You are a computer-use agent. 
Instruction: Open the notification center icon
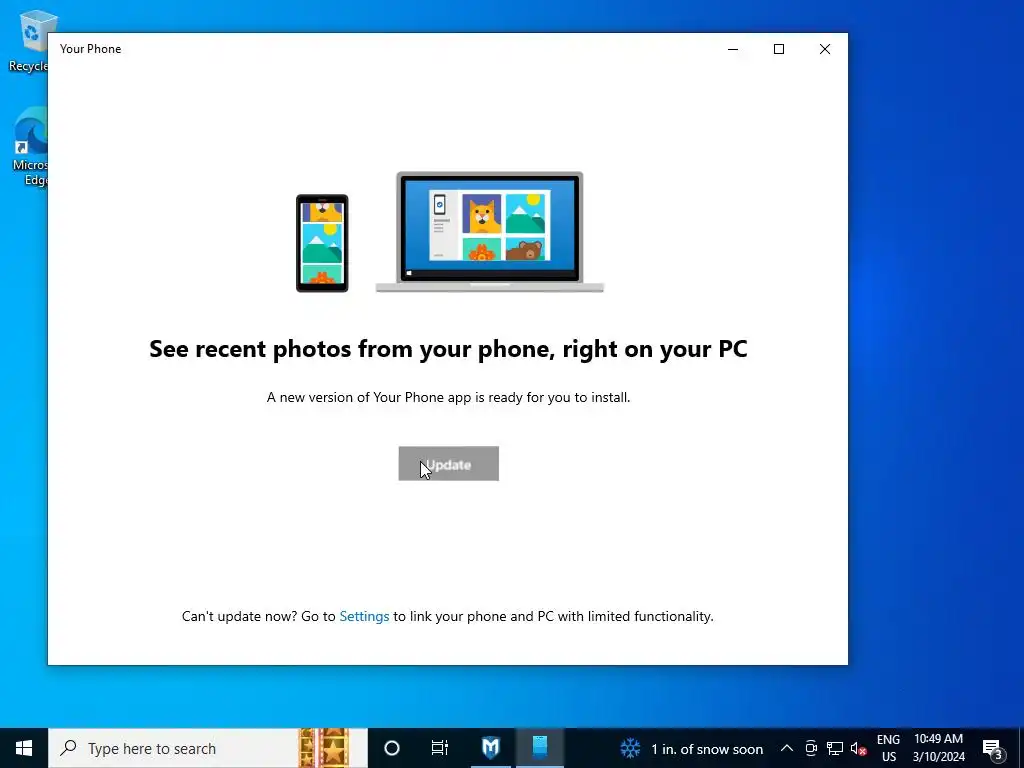[x=993, y=748]
